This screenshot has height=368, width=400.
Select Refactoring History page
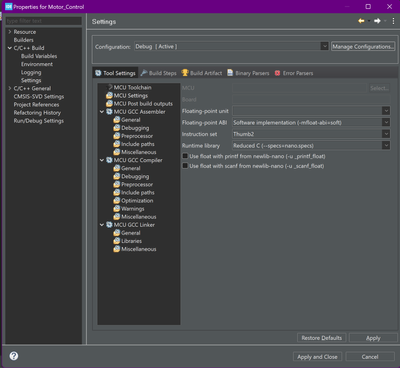click(x=37, y=113)
